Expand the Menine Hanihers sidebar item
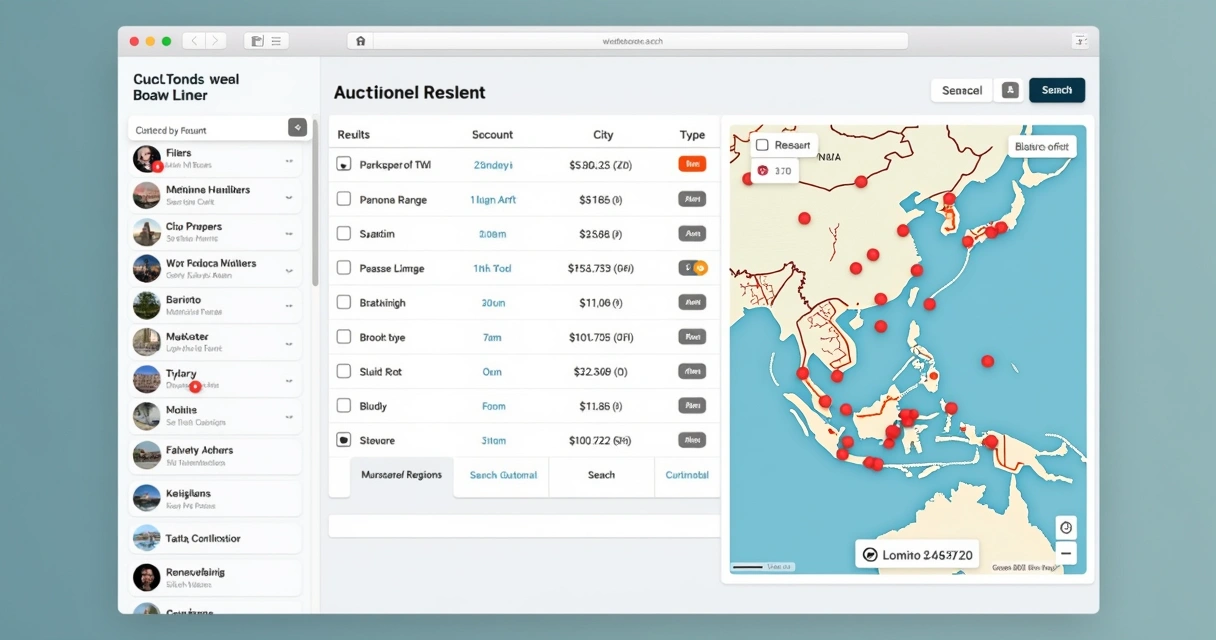Screen dimensions: 1216x640 [289, 197]
